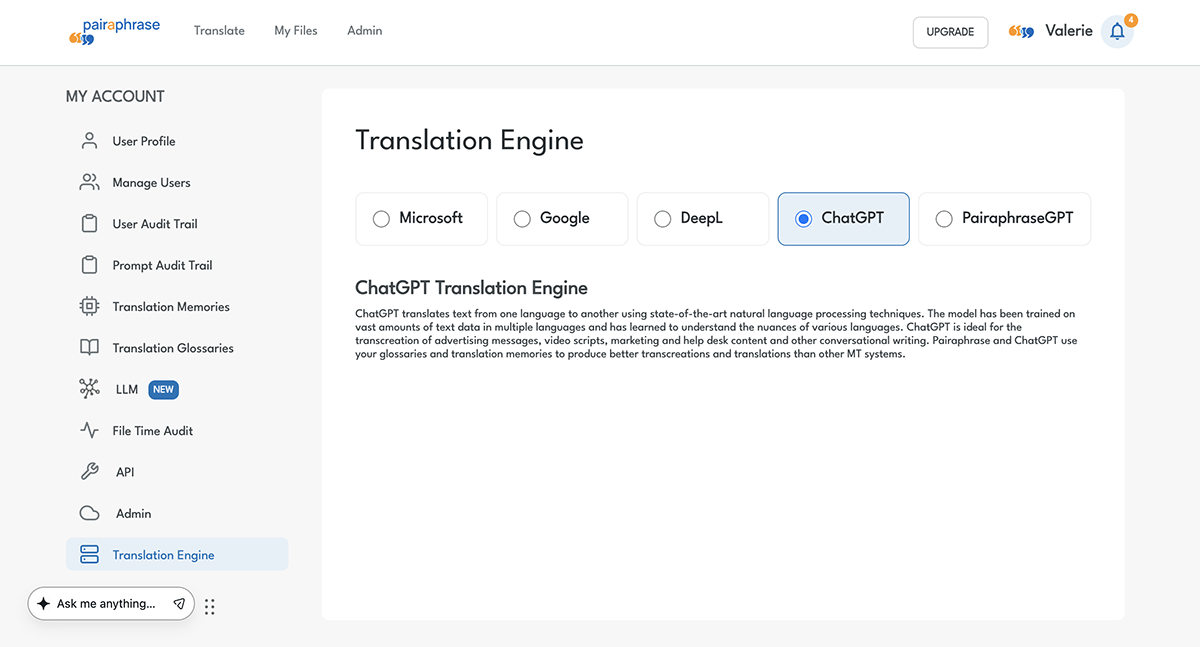Select the PairaphraseGPT engine option
Image resolution: width=1200 pixels, height=647 pixels.
(943, 218)
